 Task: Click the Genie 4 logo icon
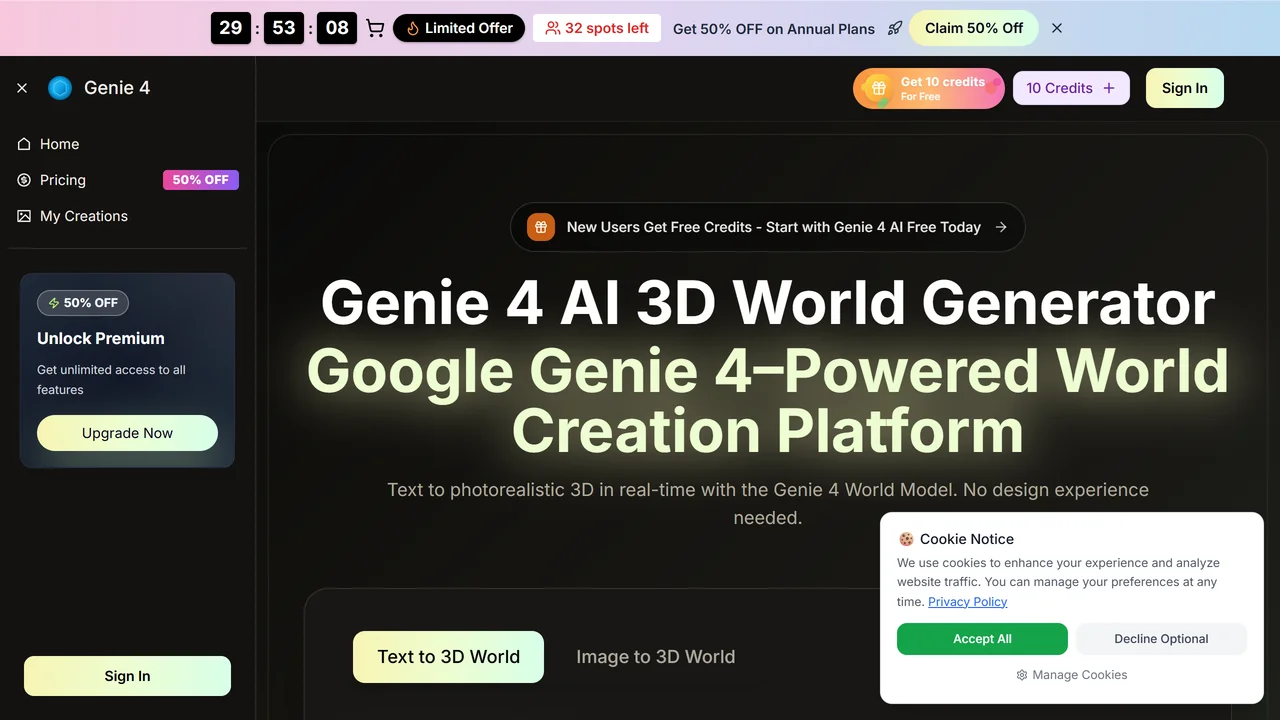60,88
